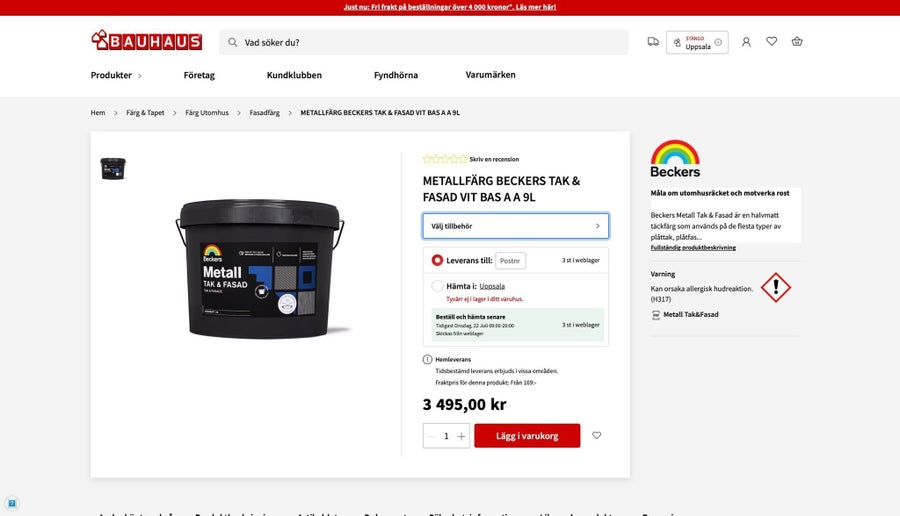Viewport: 900px width, 516px height.
Task: Click 'Fraktpris för denna produkt' text
Action: [486, 382]
